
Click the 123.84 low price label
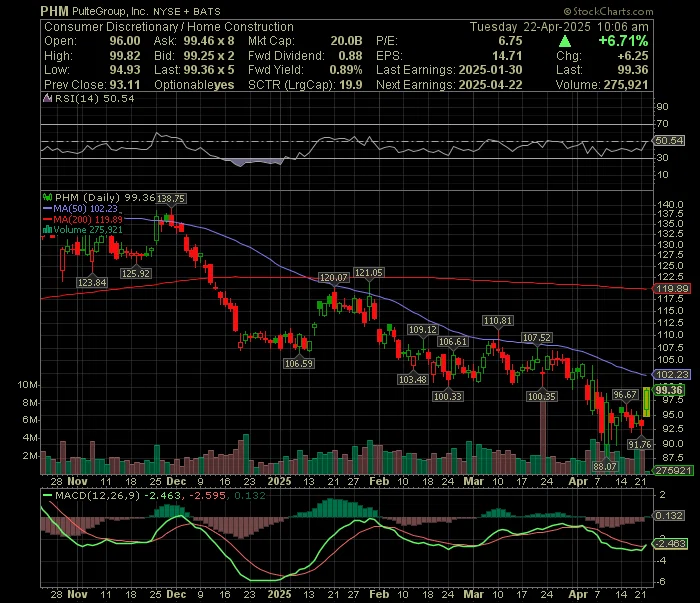coord(92,282)
